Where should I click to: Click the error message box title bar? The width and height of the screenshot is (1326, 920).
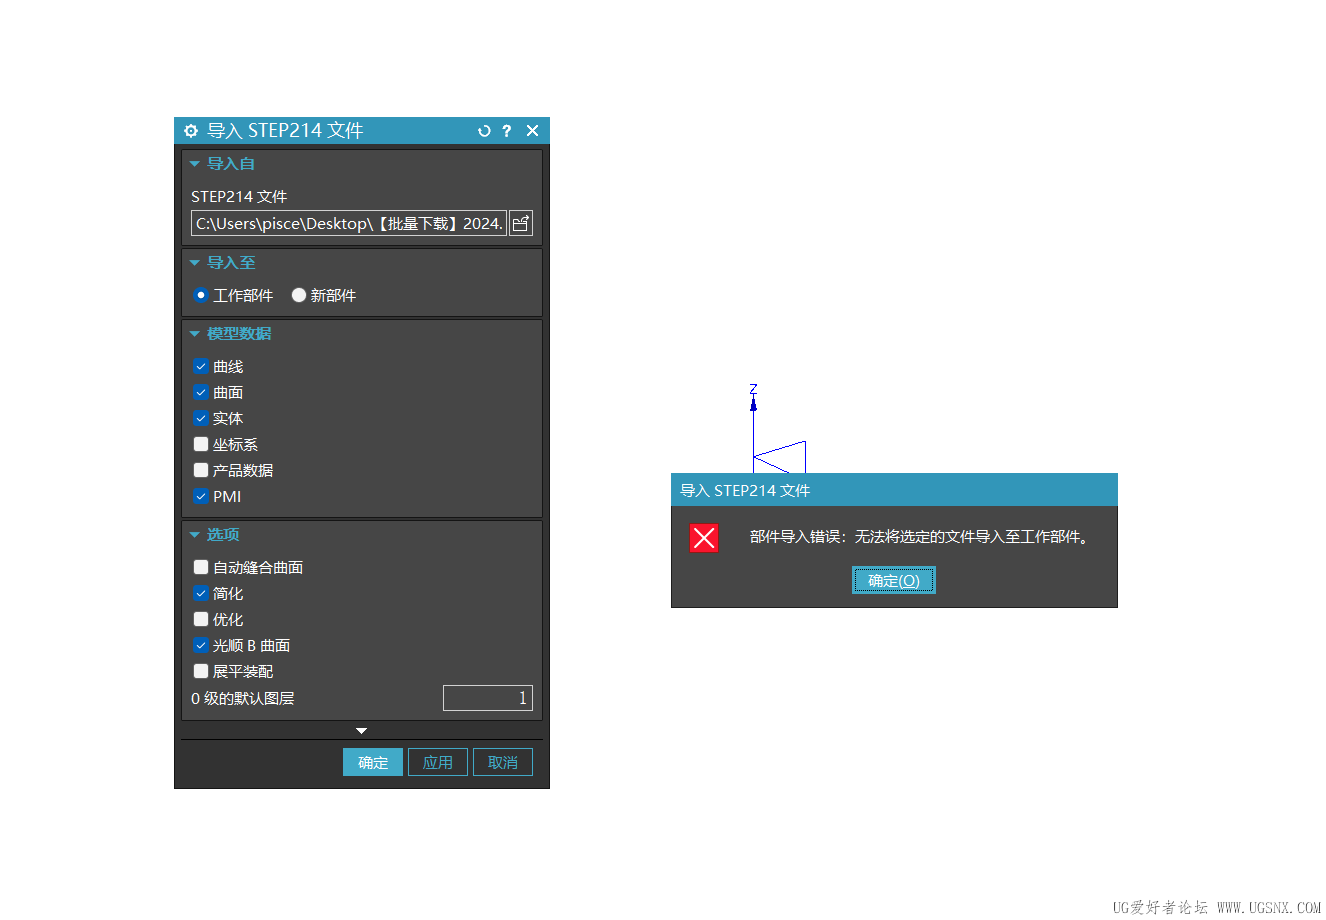coord(894,490)
